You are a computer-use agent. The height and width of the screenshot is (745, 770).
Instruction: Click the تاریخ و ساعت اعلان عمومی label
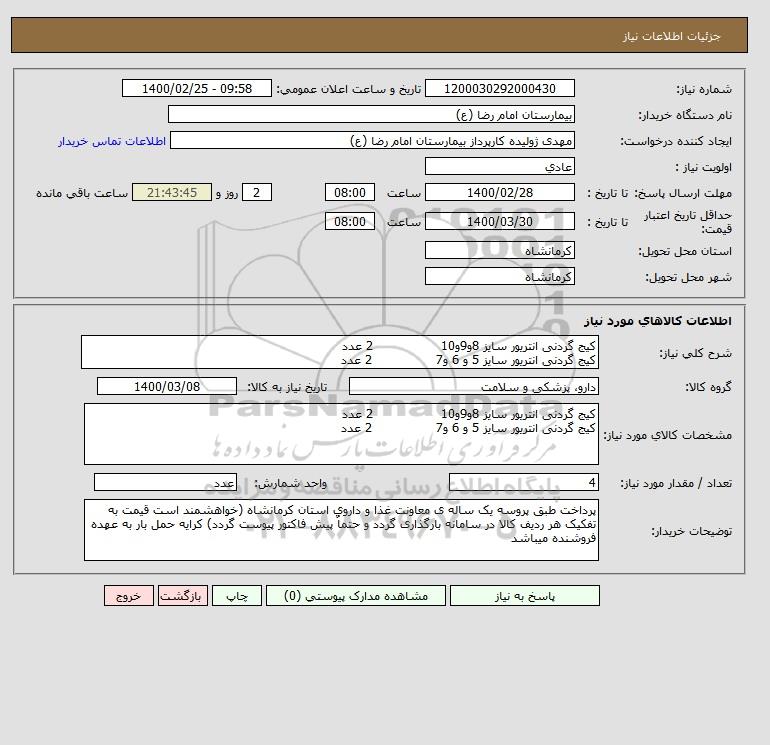pyautogui.click(x=349, y=89)
